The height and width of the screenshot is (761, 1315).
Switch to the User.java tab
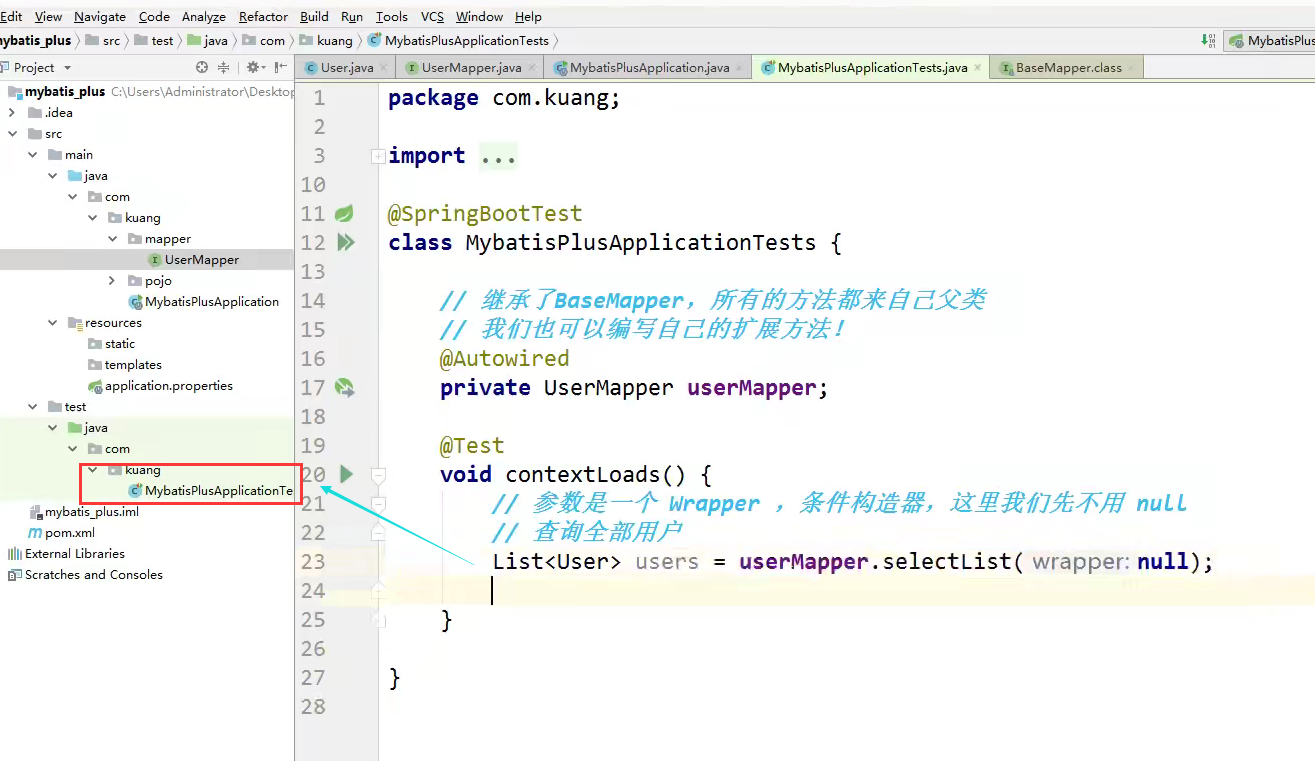coord(346,68)
